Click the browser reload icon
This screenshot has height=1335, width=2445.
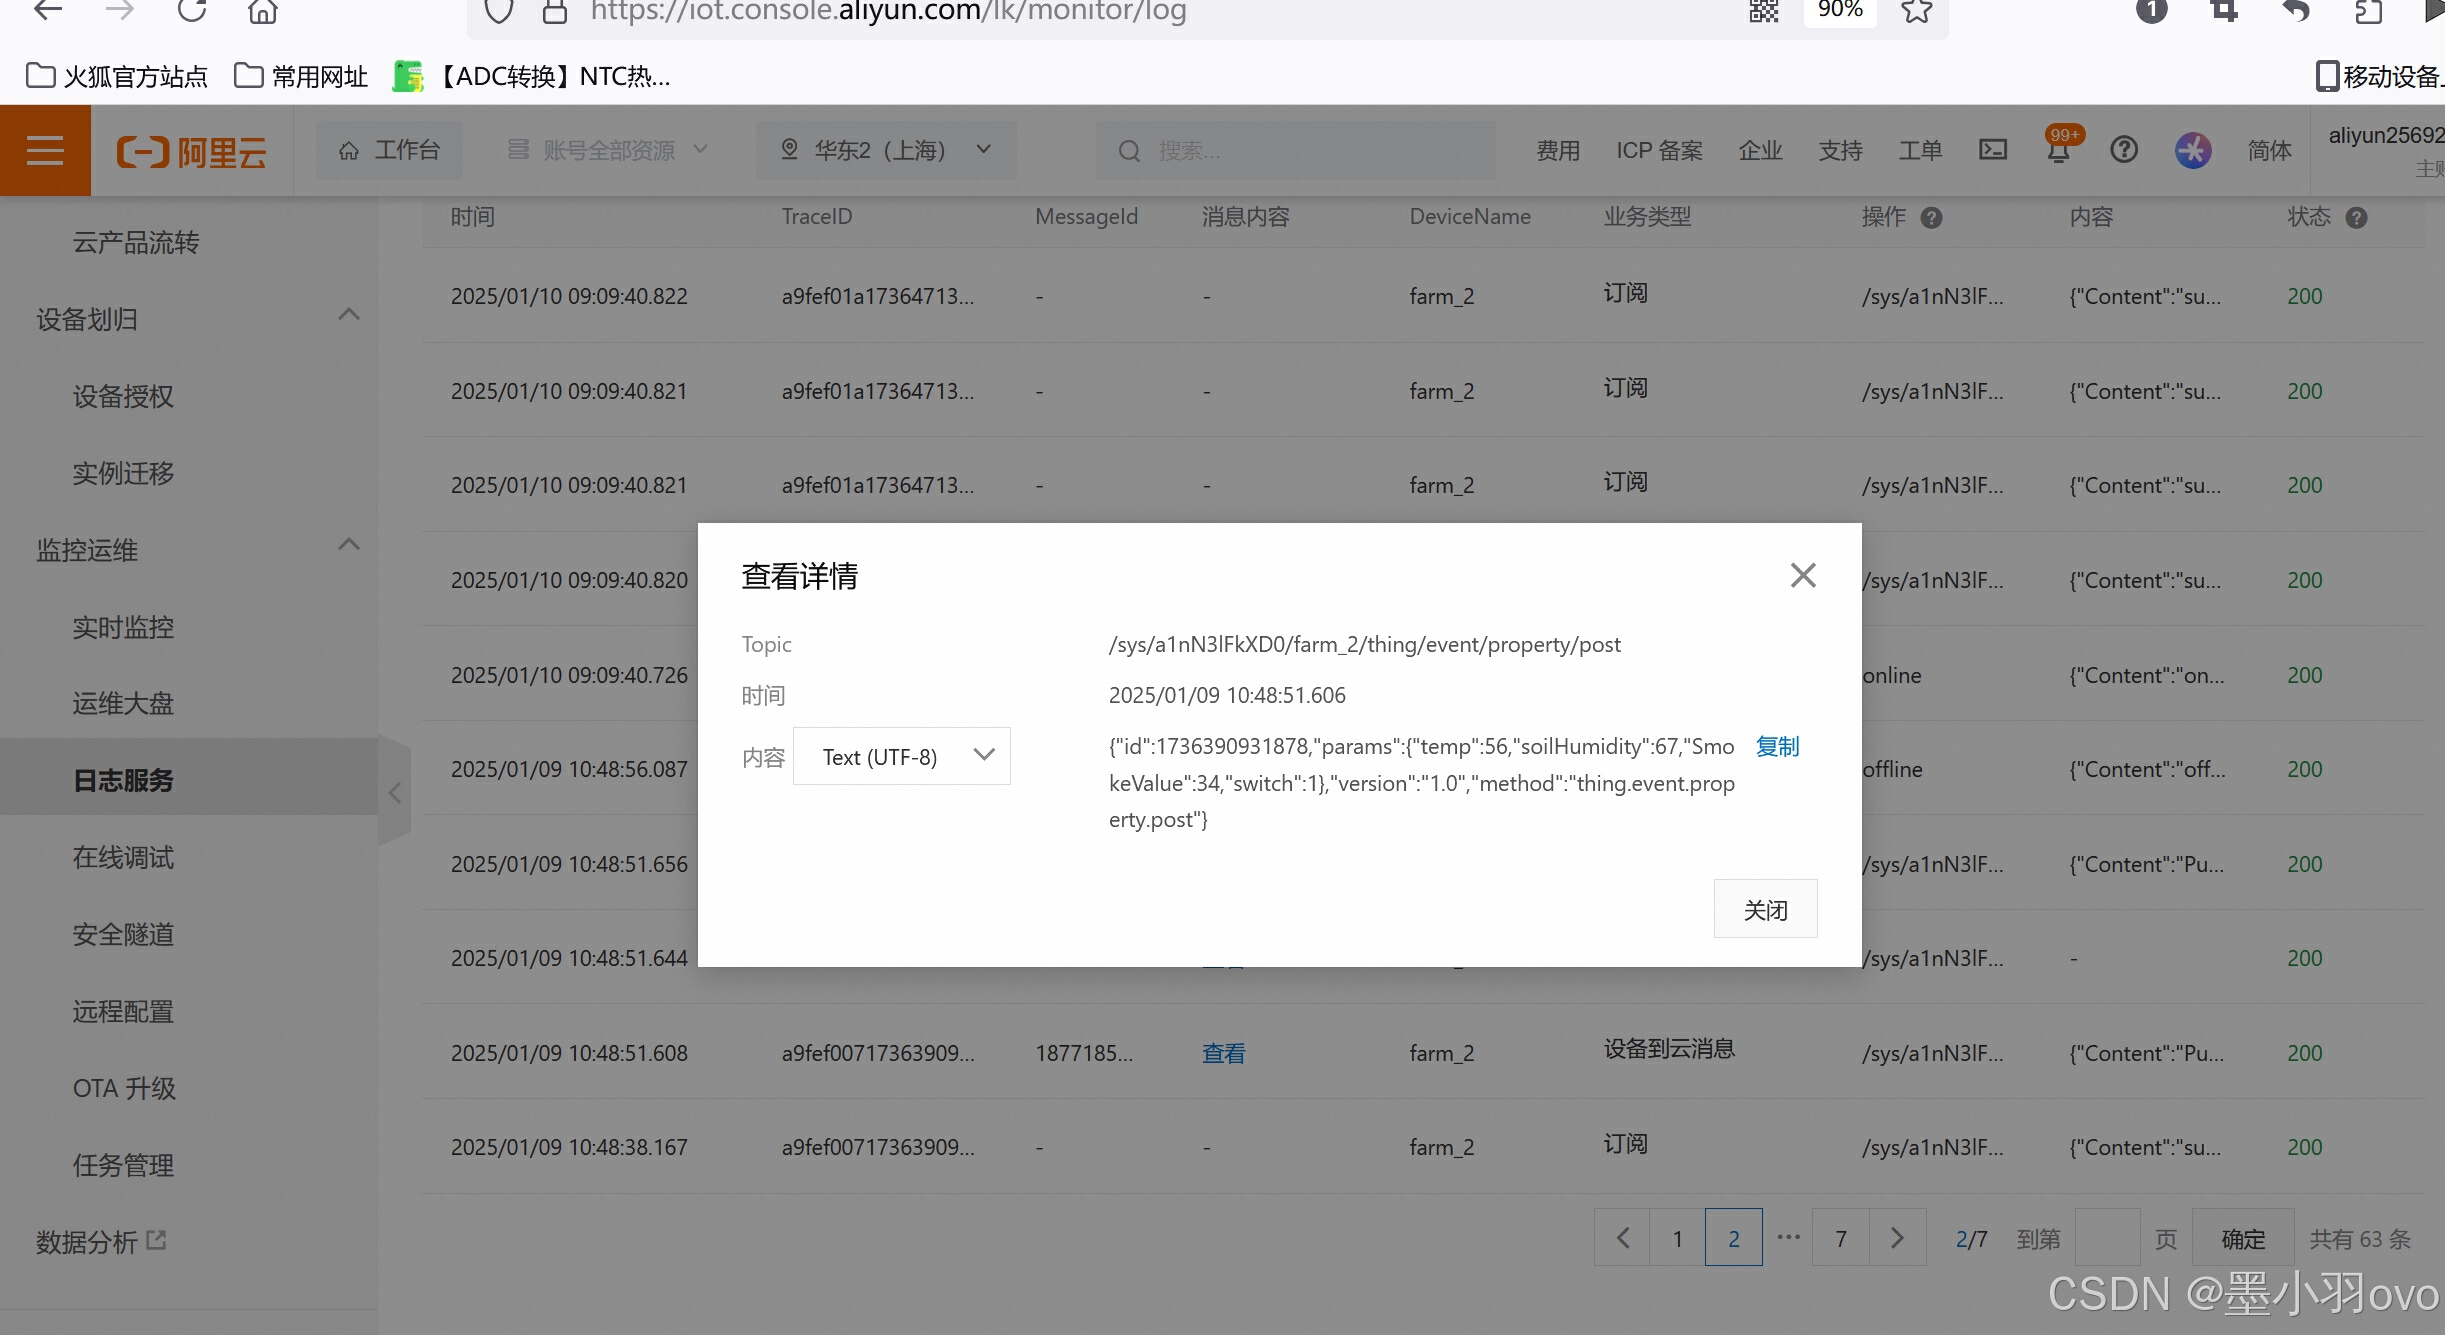pos(191,11)
